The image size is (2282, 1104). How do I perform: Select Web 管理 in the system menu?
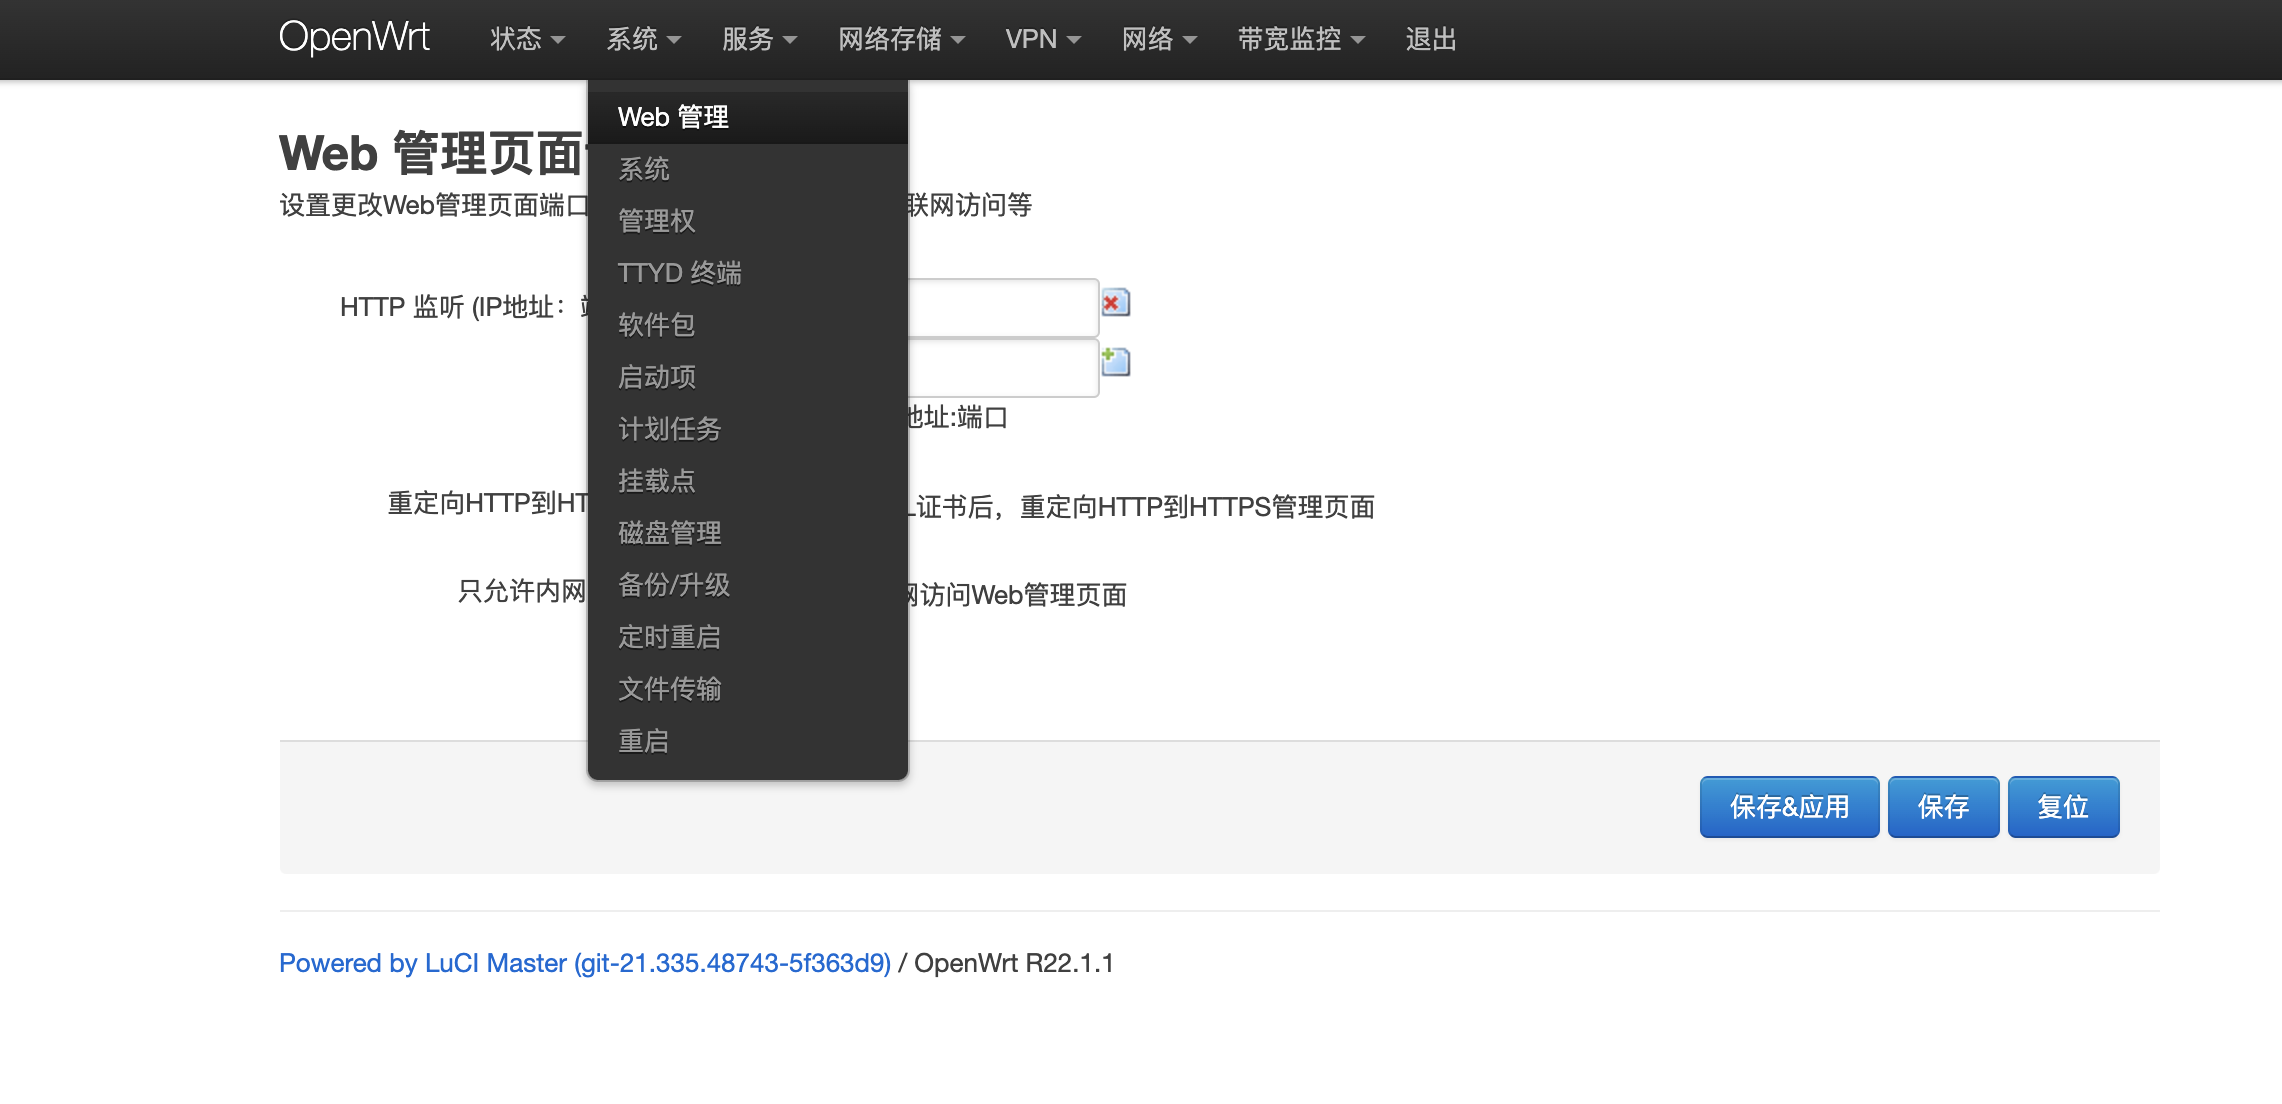(x=748, y=117)
